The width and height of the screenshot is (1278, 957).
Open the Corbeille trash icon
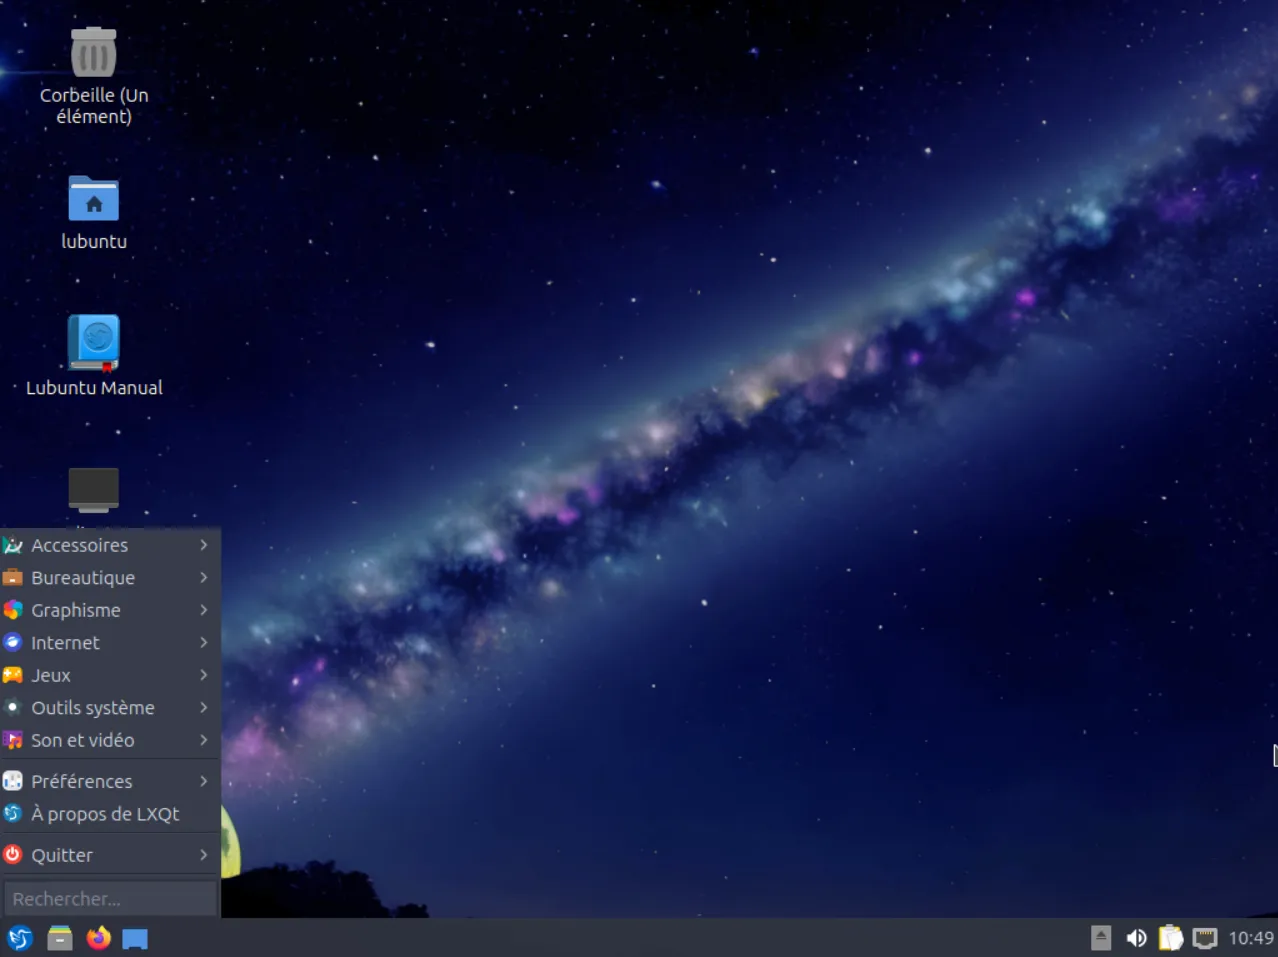[93, 50]
